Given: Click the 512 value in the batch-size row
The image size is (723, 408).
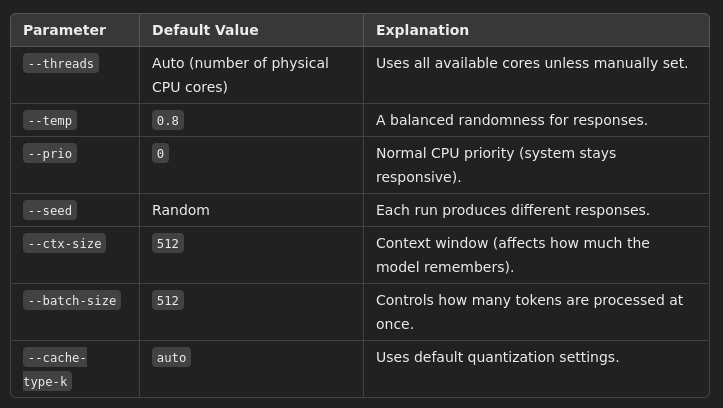Looking at the screenshot, I should [x=168, y=300].
